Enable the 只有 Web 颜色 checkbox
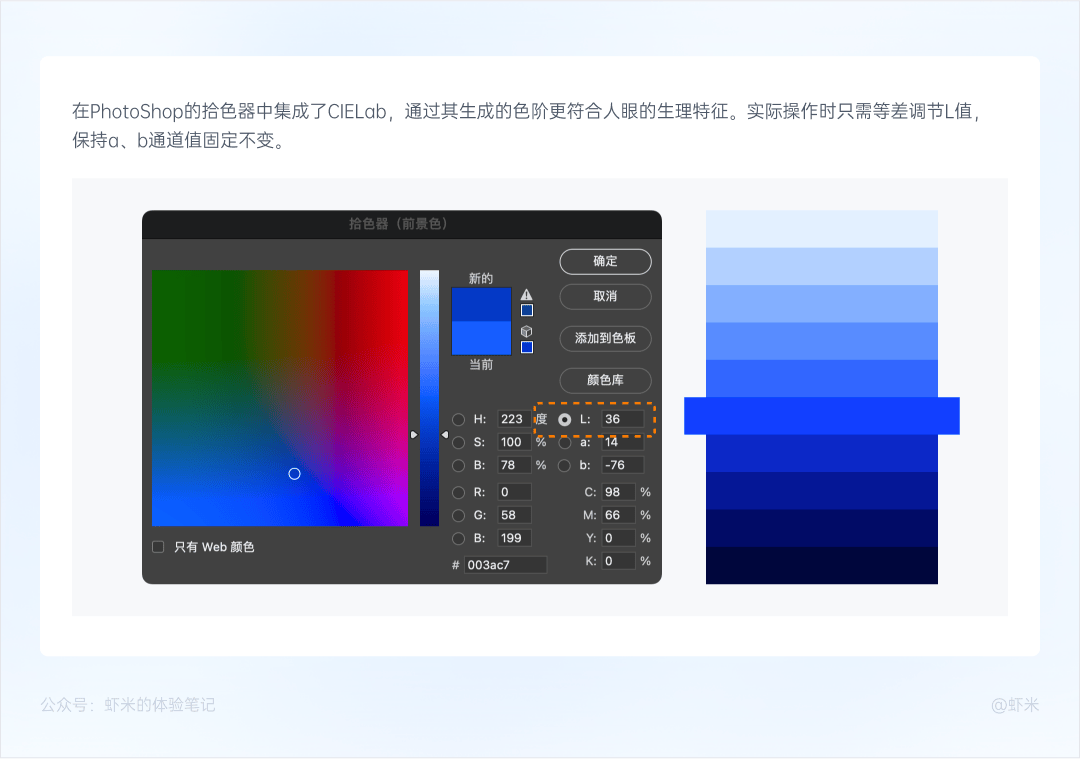The height and width of the screenshot is (759, 1080). point(158,547)
